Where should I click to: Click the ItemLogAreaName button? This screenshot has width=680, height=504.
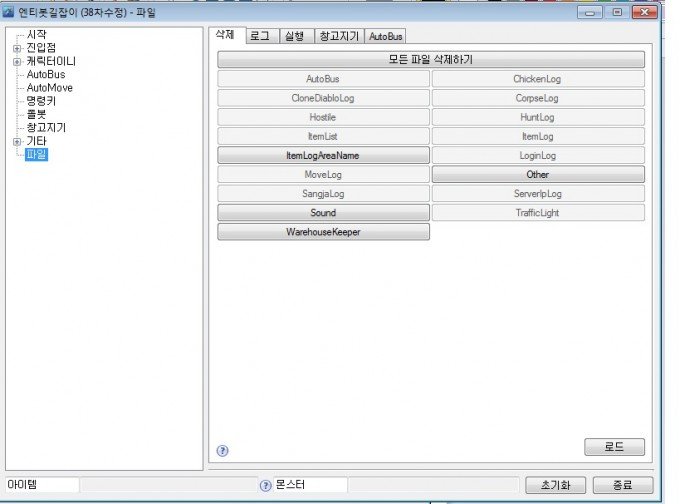(323, 156)
